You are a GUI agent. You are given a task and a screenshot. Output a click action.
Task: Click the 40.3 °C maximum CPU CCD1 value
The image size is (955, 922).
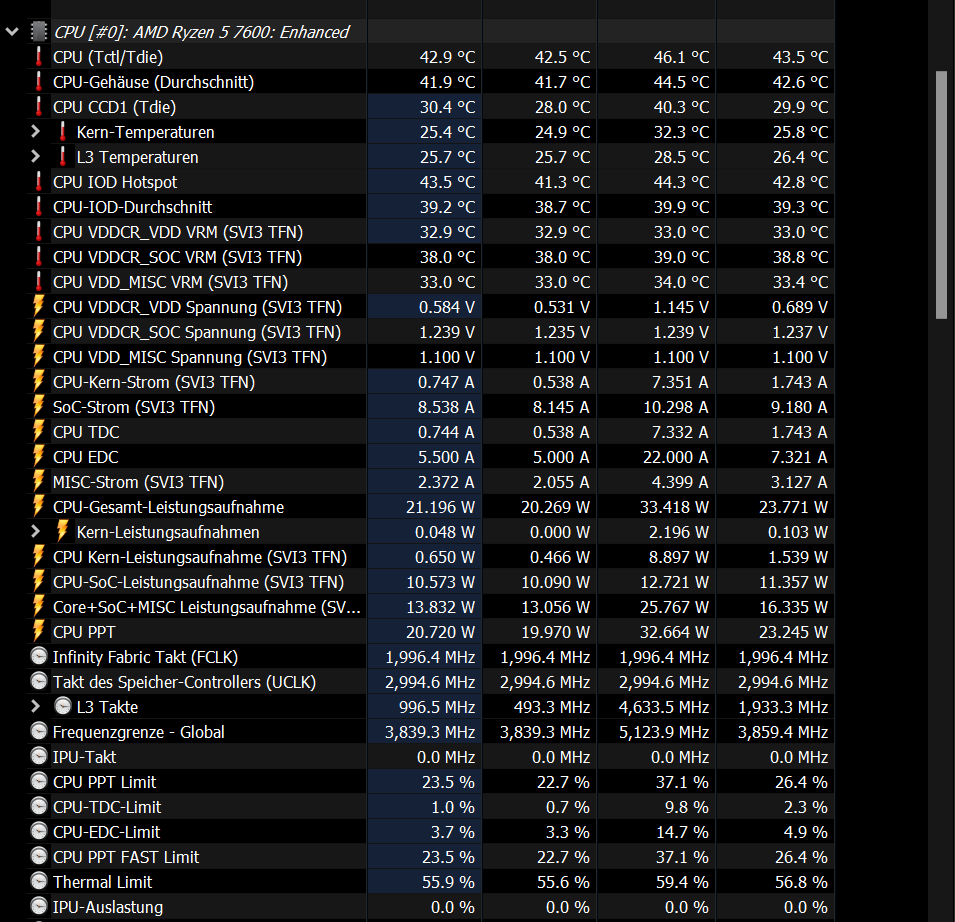pyautogui.click(x=682, y=107)
